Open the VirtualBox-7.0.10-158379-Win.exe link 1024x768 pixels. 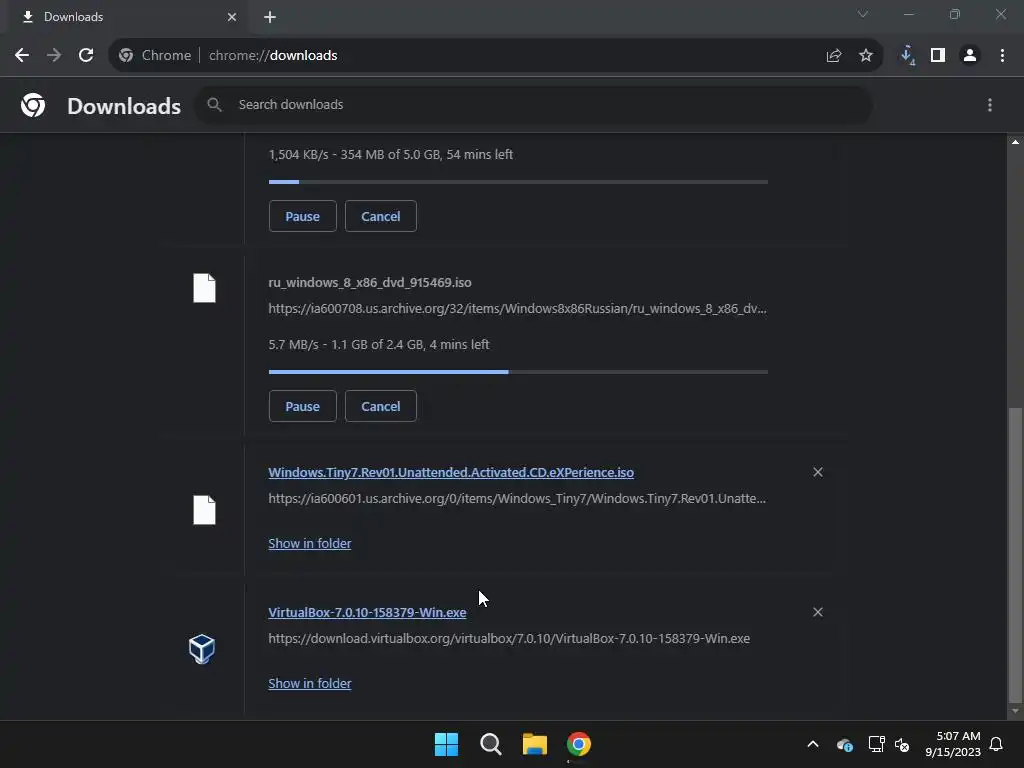367,612
